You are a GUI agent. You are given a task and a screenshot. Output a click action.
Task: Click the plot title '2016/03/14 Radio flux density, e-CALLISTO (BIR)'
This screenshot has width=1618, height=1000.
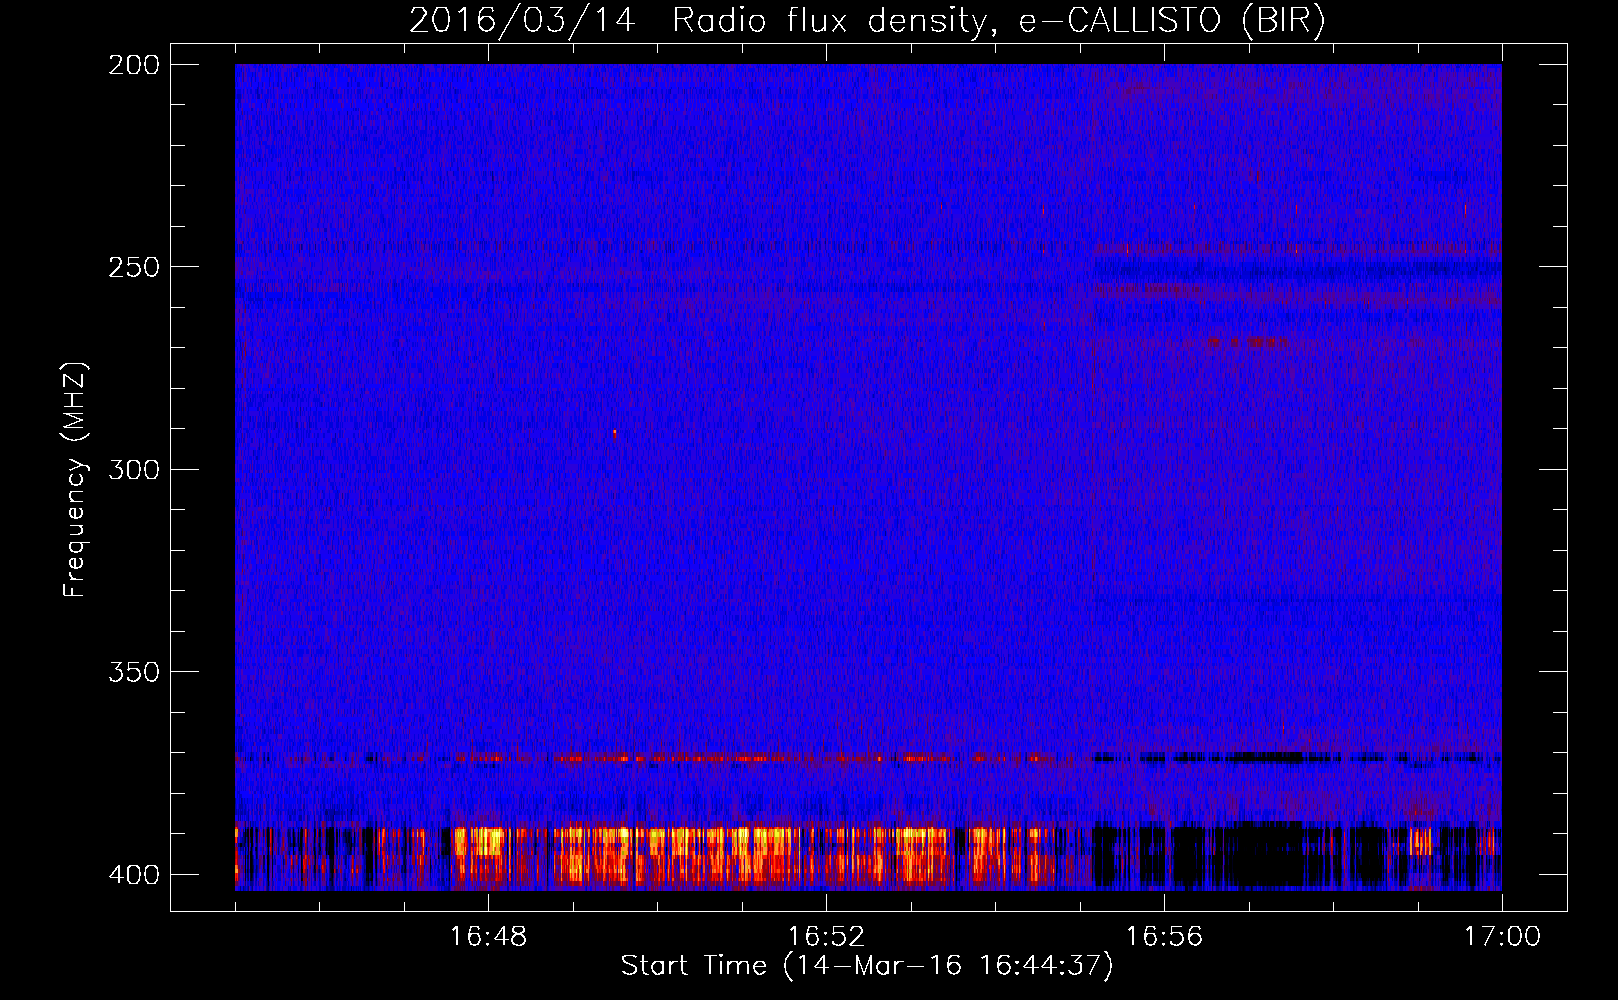[867, 20]
